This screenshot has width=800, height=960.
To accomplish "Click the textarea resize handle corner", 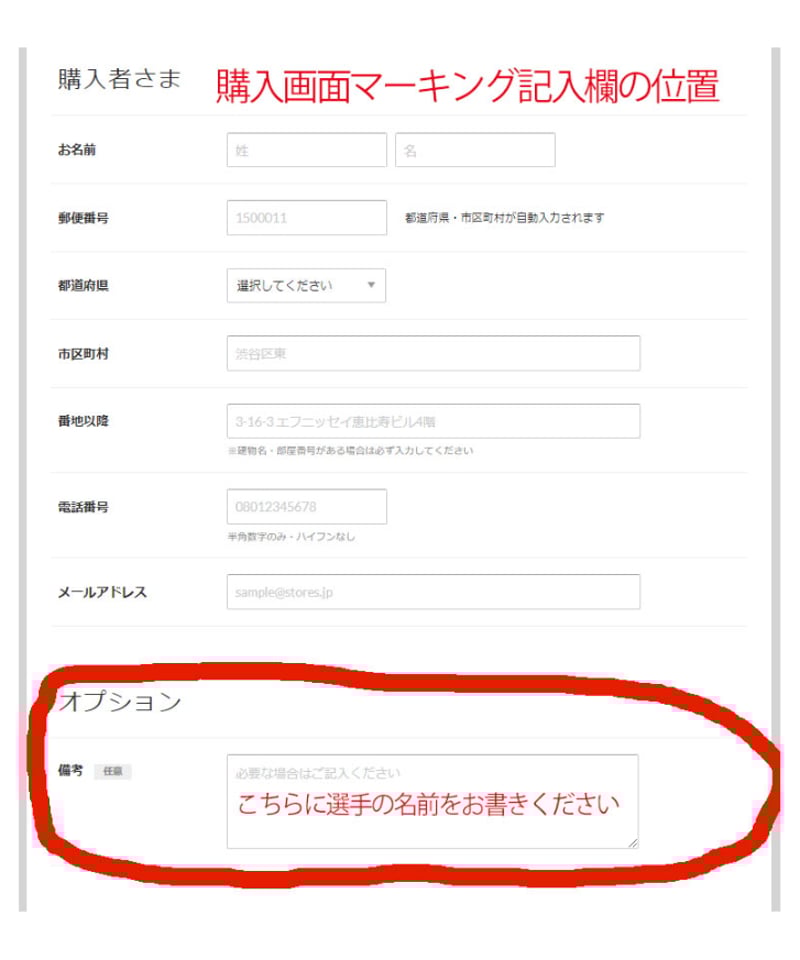I will 633,843.
